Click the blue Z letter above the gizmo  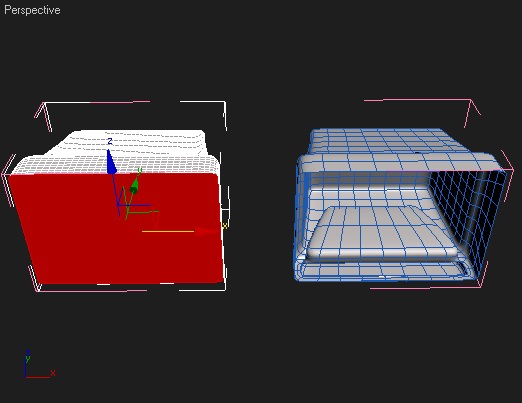(110, 142)
